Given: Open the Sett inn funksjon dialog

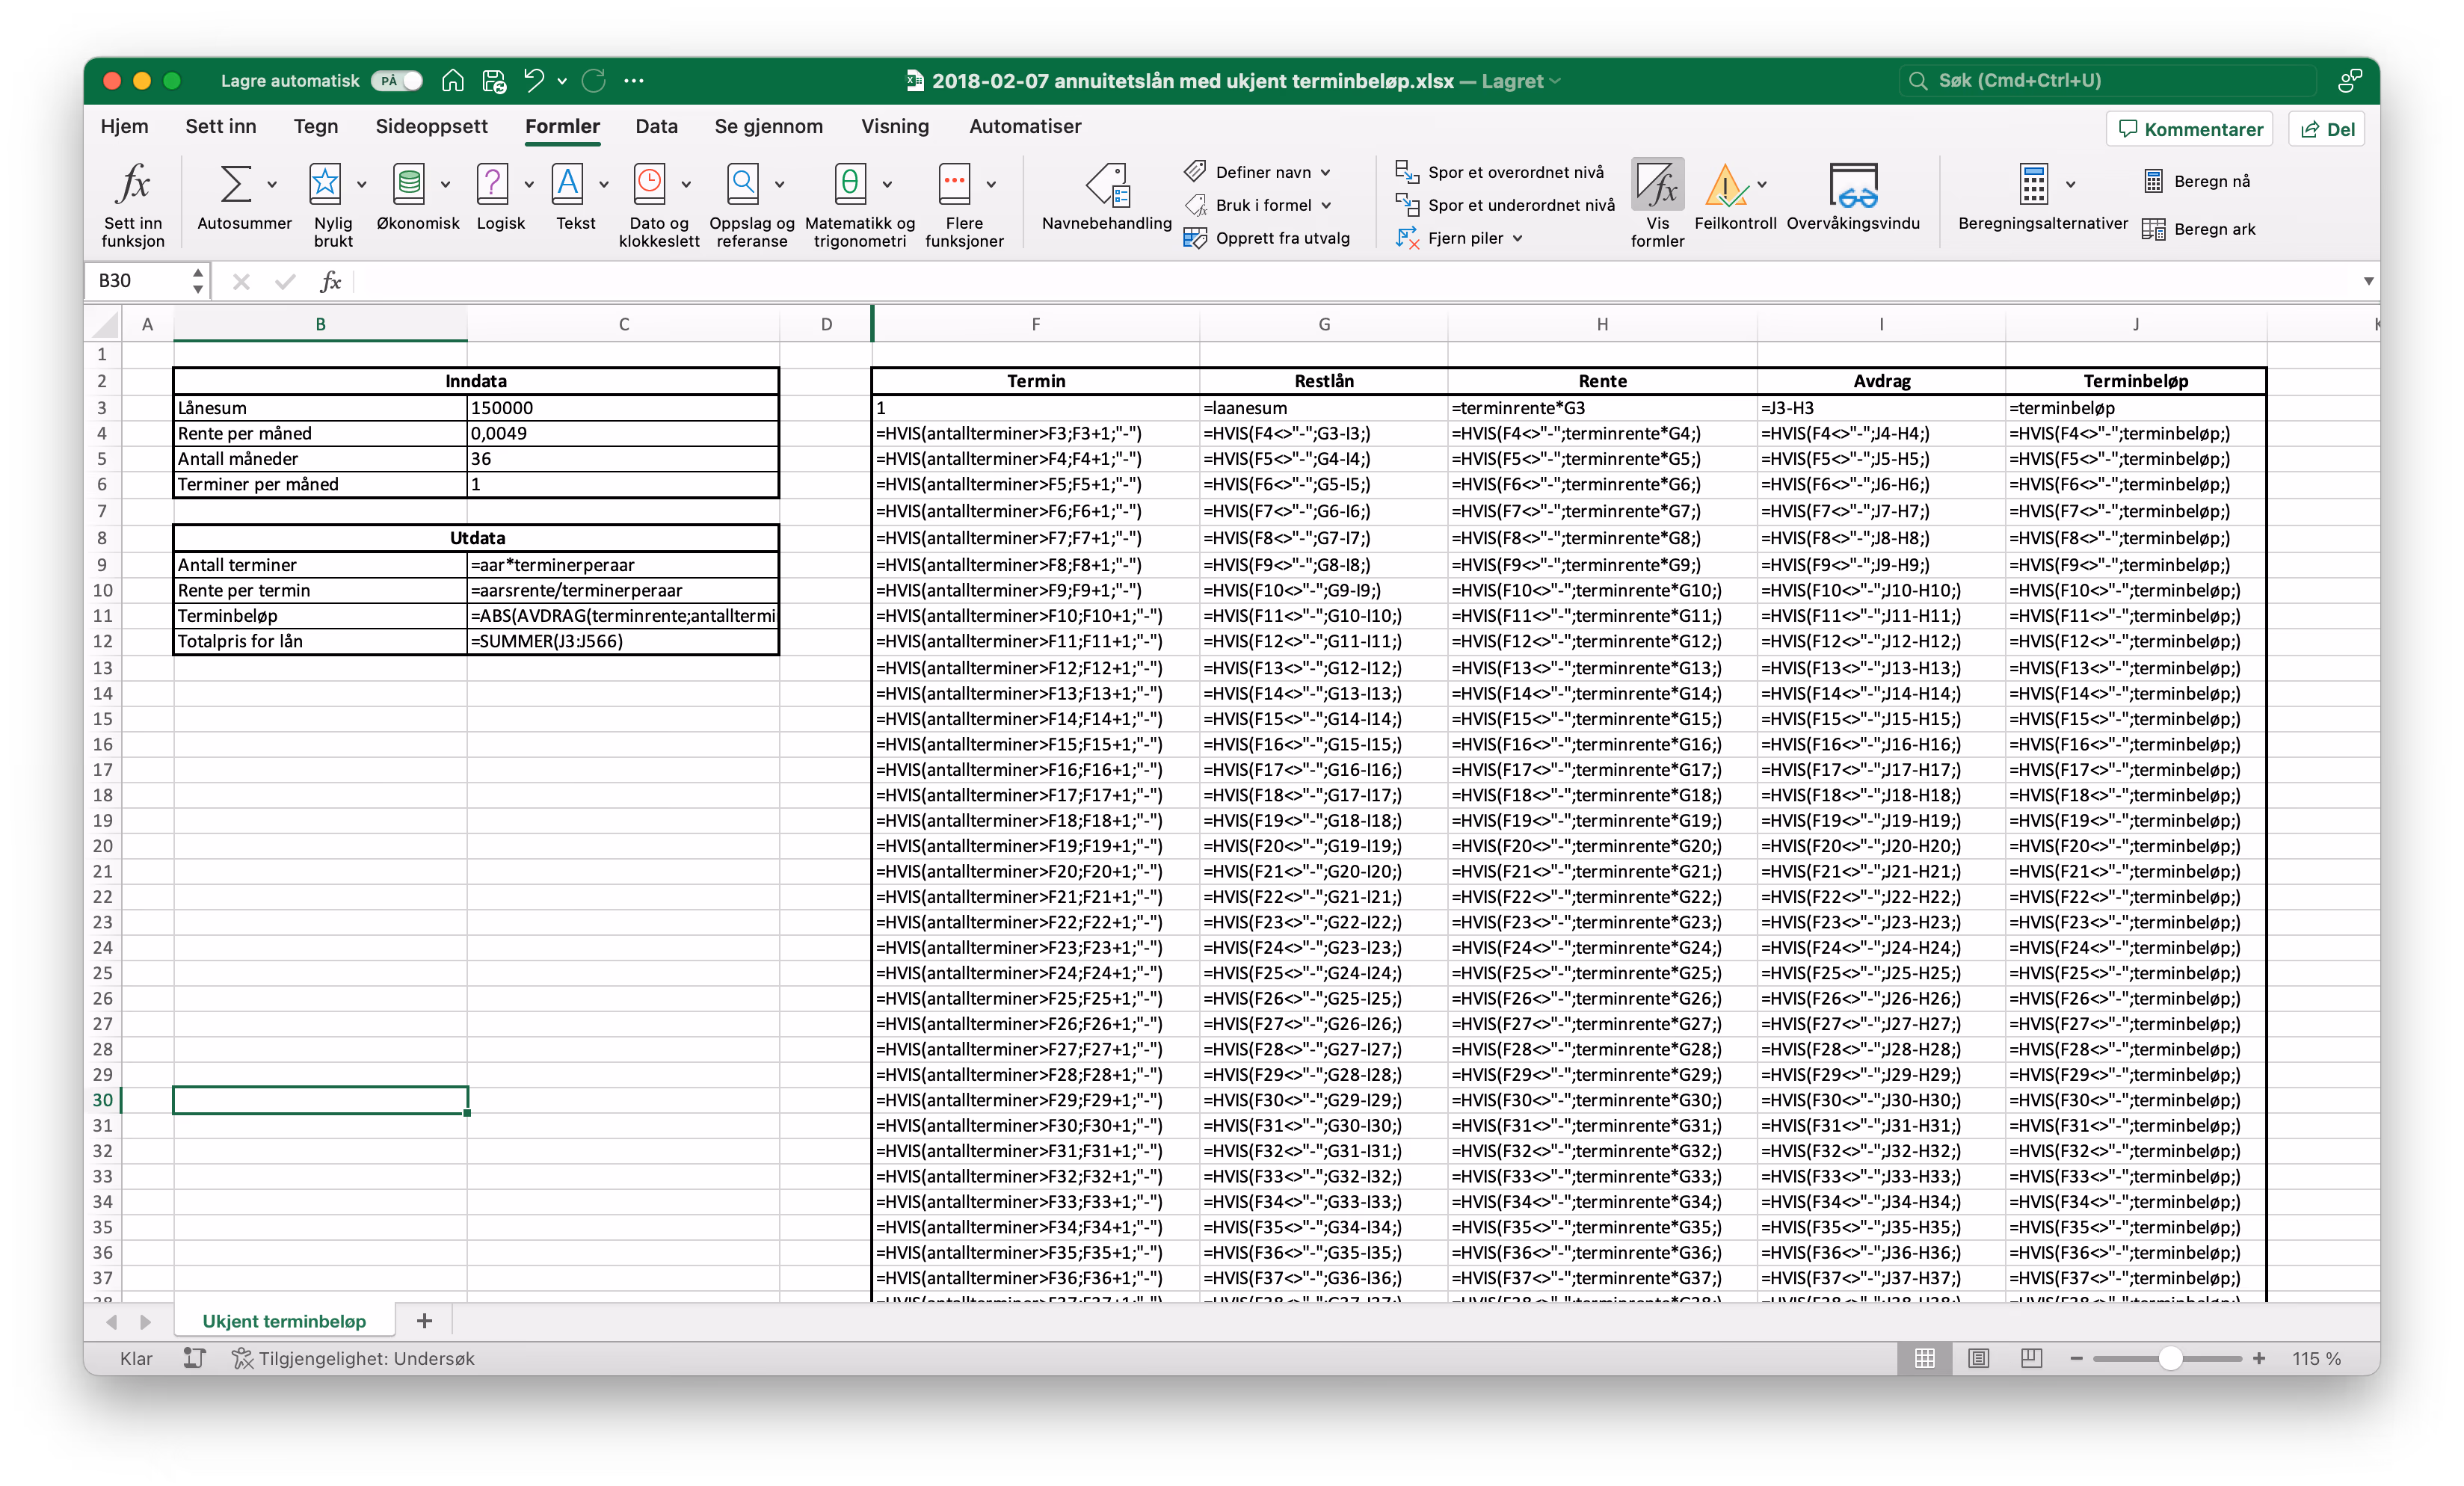Looking at the screenshot, I should (132, 204).
